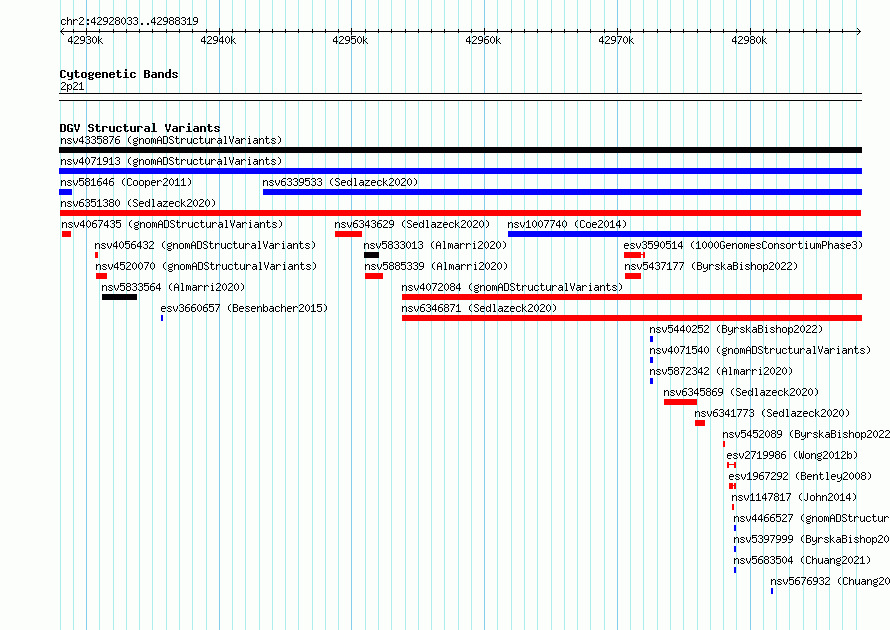Click the Cytogenetic Bands track title

click(119, 74)
